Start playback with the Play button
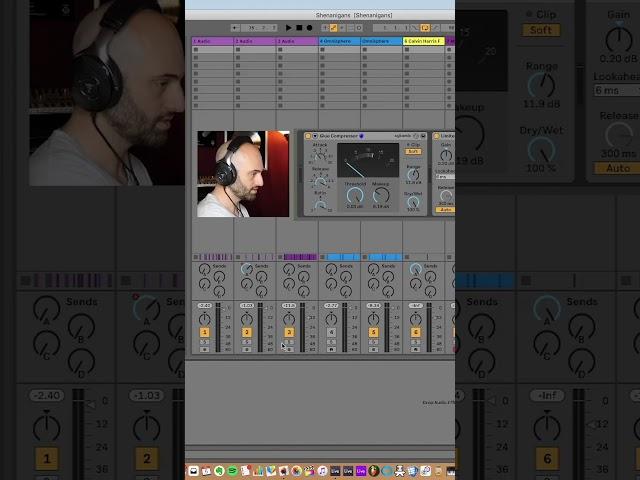The width and height of the screenshot is (640, 480). click(x=289, y=28)
